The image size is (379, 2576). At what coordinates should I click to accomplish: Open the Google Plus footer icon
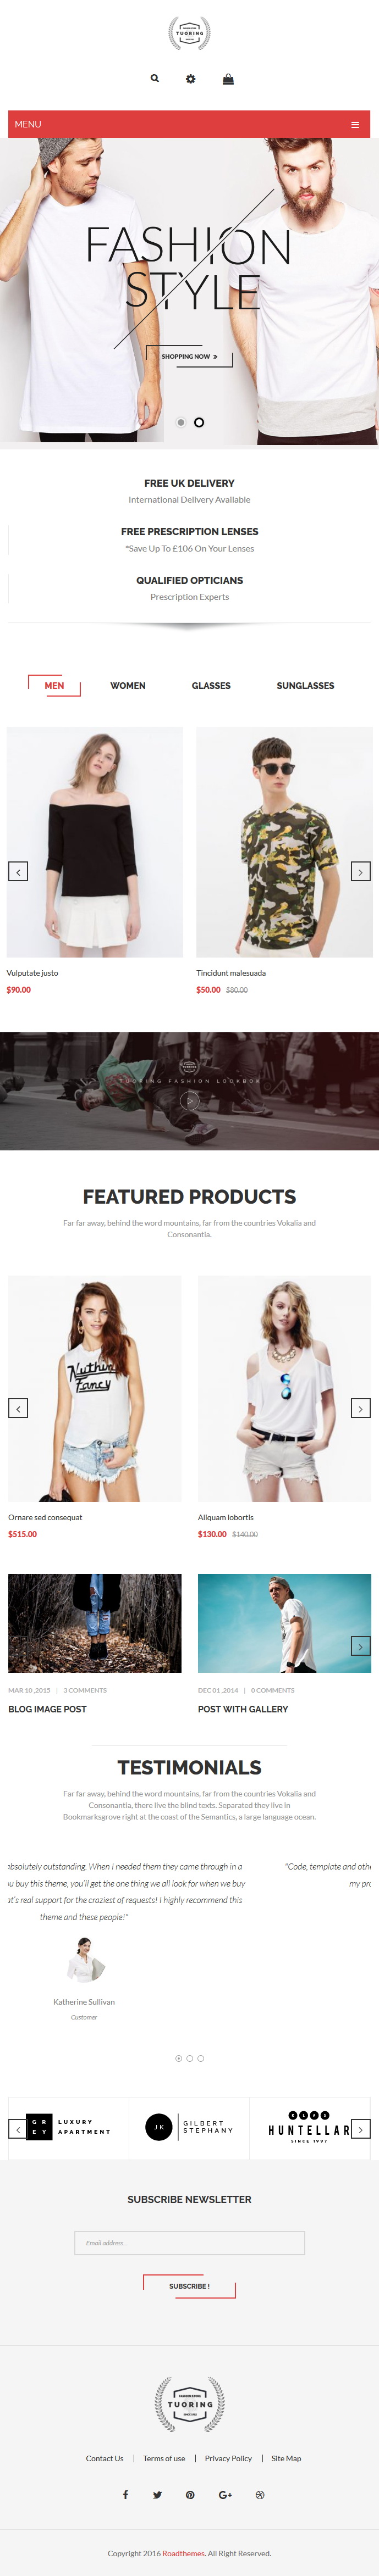[x=225, y=2494]
